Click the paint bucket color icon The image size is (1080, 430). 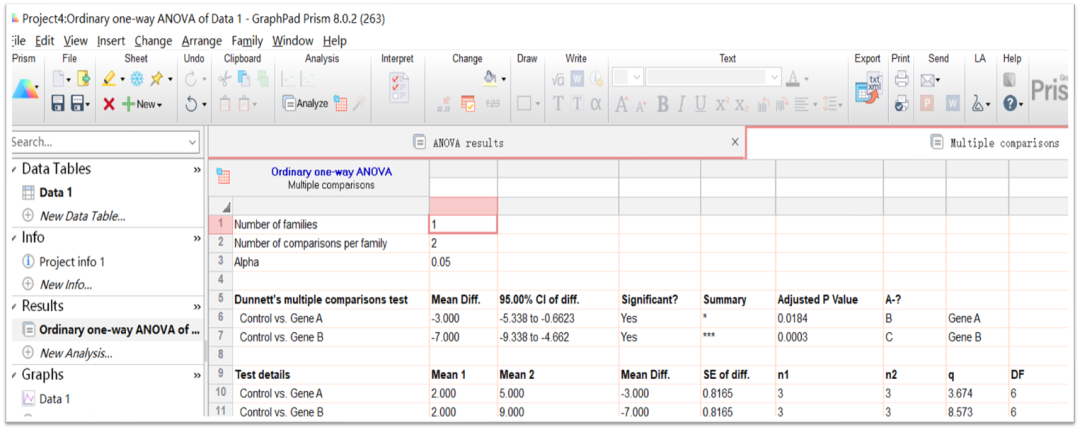(x=490, y=79)
